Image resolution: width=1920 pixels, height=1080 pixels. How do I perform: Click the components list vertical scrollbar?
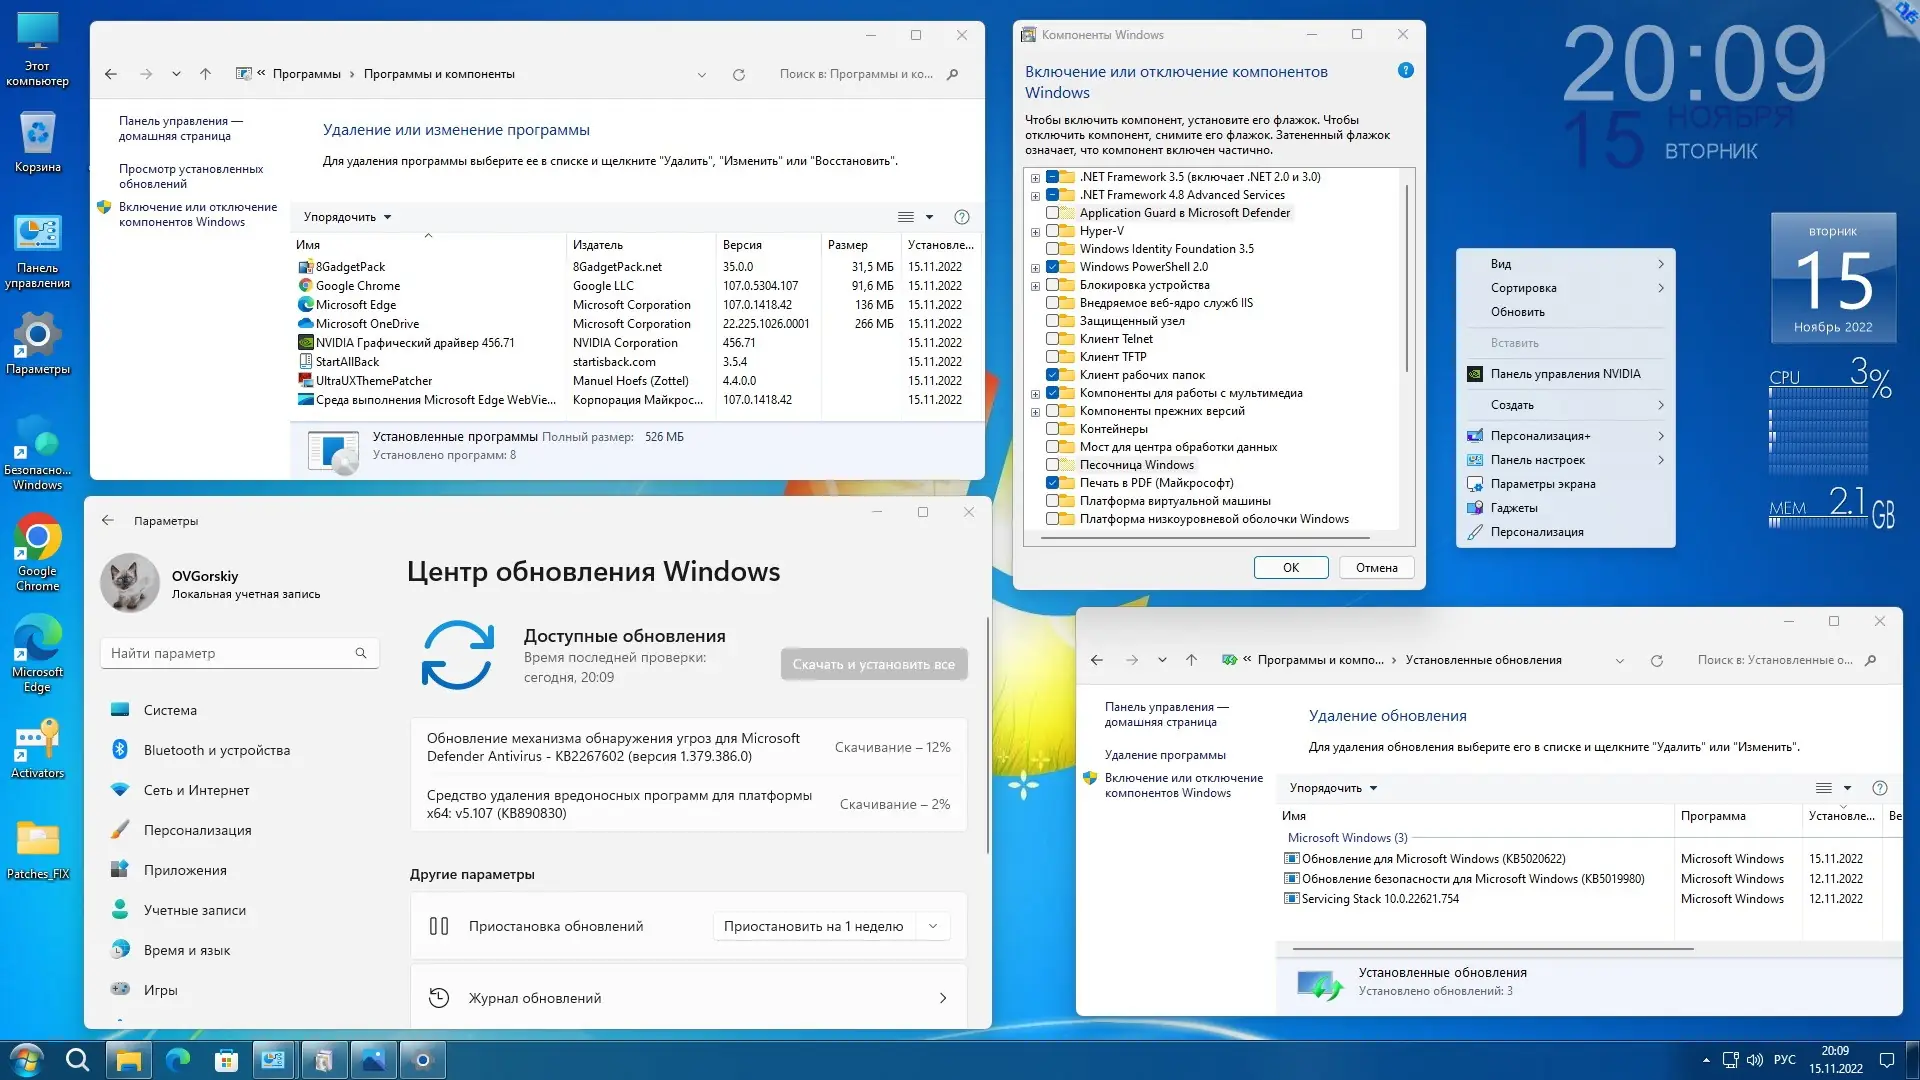1407,280
